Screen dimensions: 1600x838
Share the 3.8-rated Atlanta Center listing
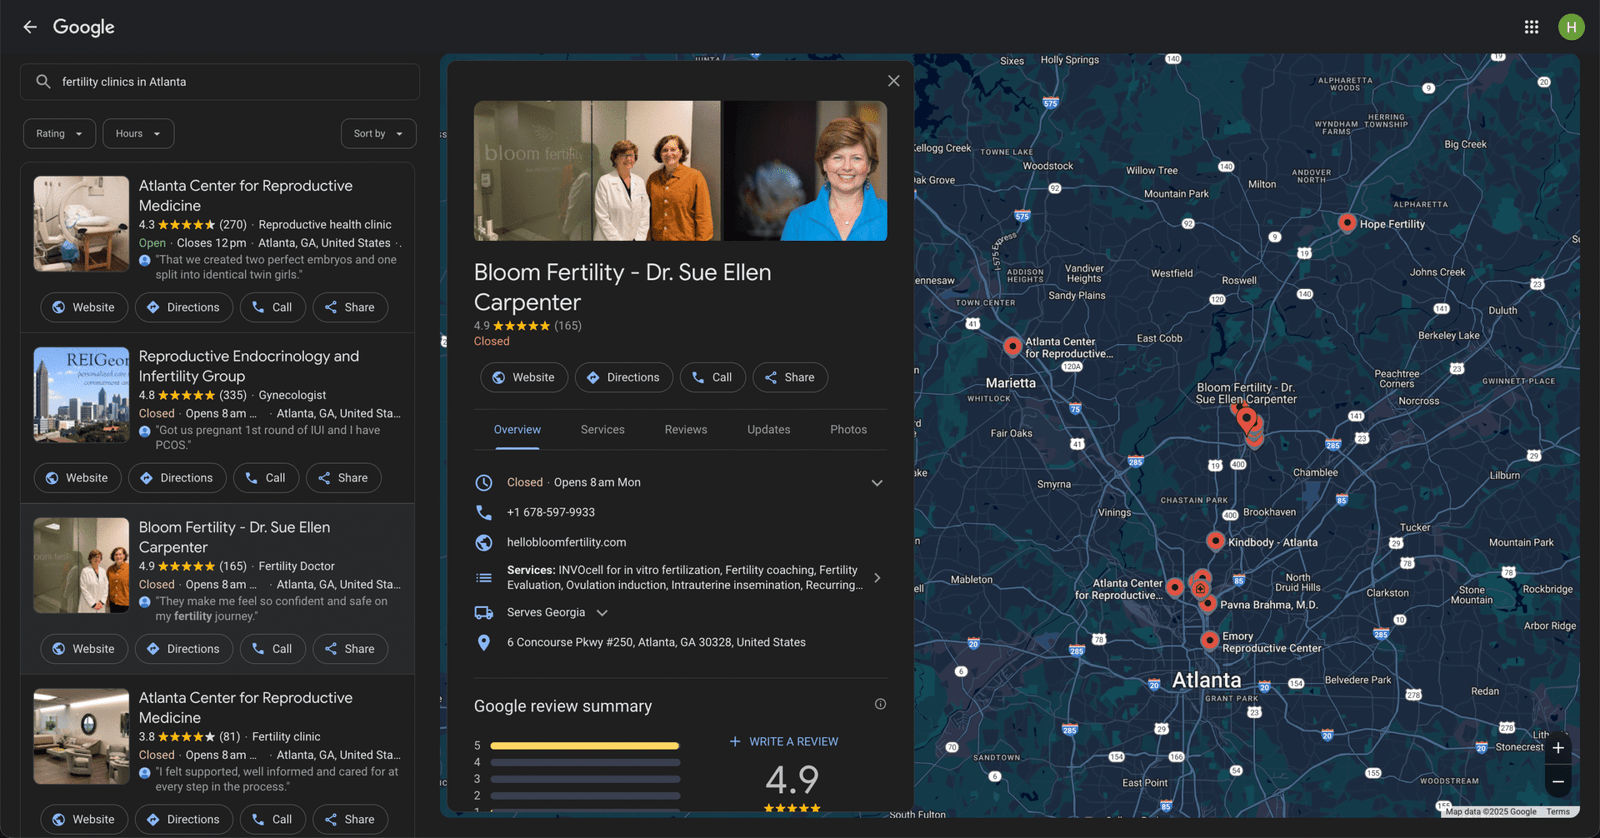pos(350,819)
